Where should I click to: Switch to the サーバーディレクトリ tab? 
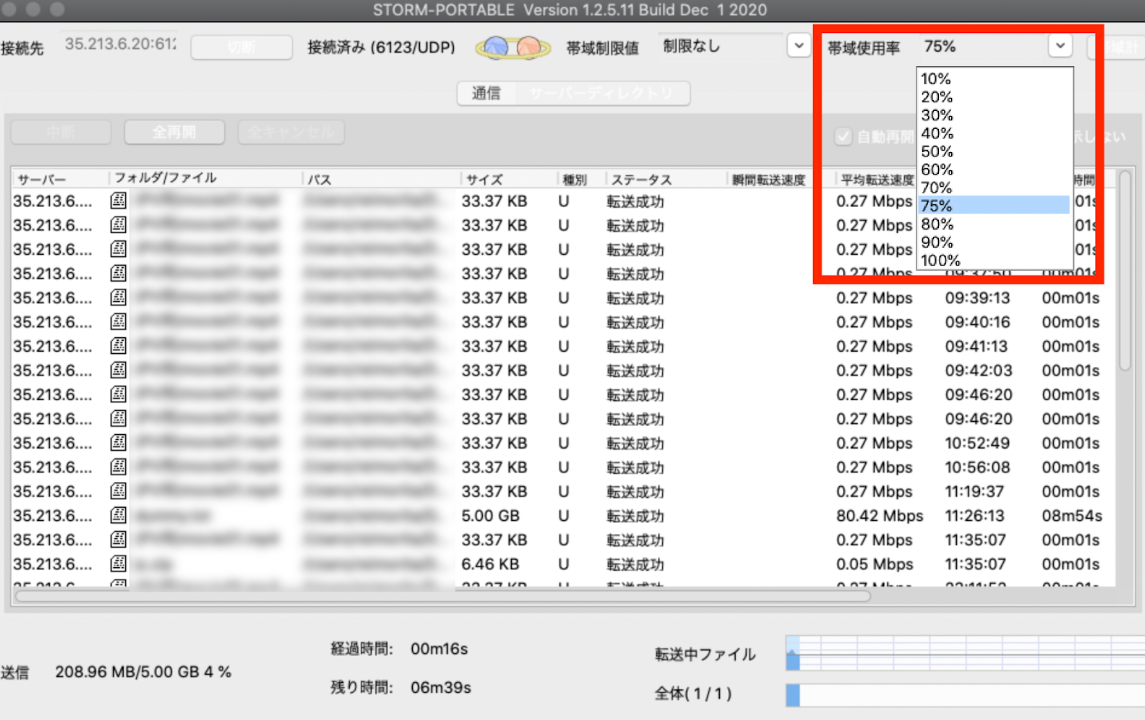tap(602, 93)
